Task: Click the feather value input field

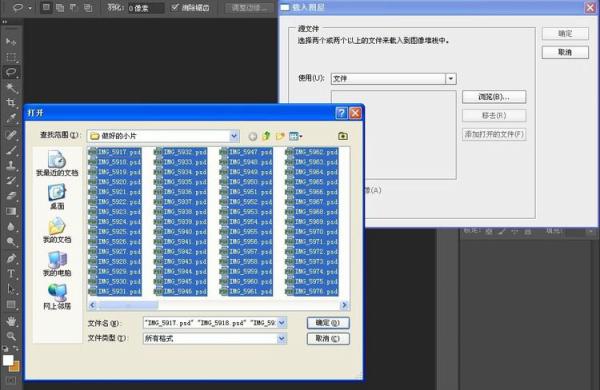Action: pos(145,8)
